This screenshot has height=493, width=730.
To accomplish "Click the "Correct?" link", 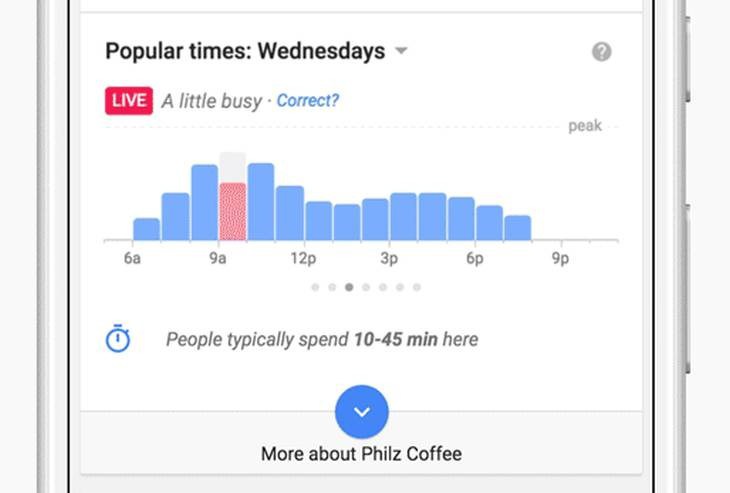I will pyautogui.click(x=308, y=101).
